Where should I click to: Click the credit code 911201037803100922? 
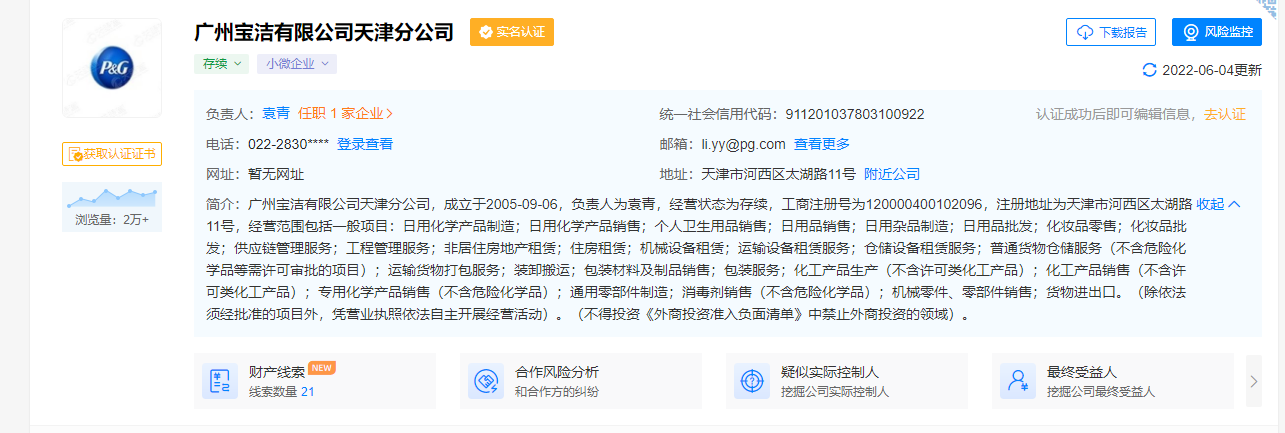(x=855, y=114)
